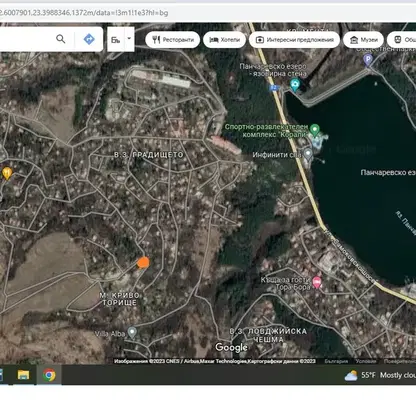Open the weather widget showing 55°F

click(x=380, y=375)
